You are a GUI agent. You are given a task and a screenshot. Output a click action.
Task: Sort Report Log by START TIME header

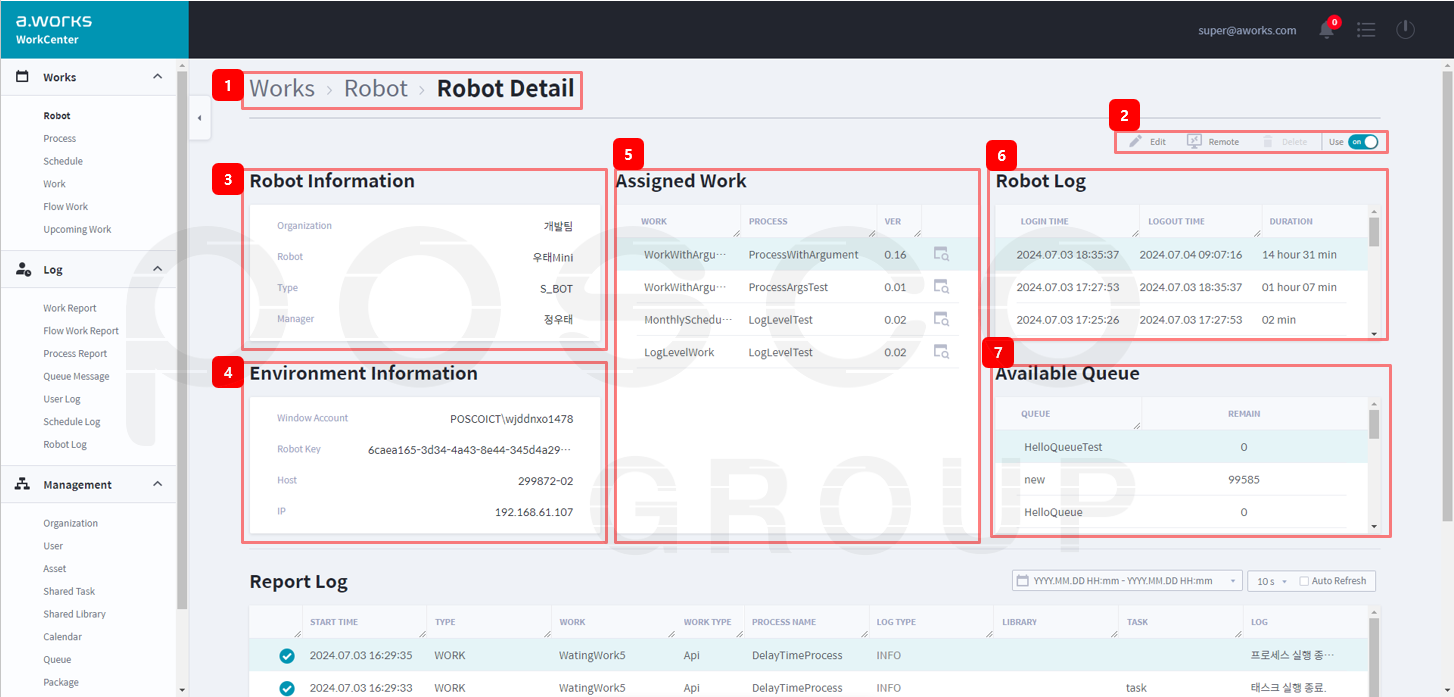334,622
